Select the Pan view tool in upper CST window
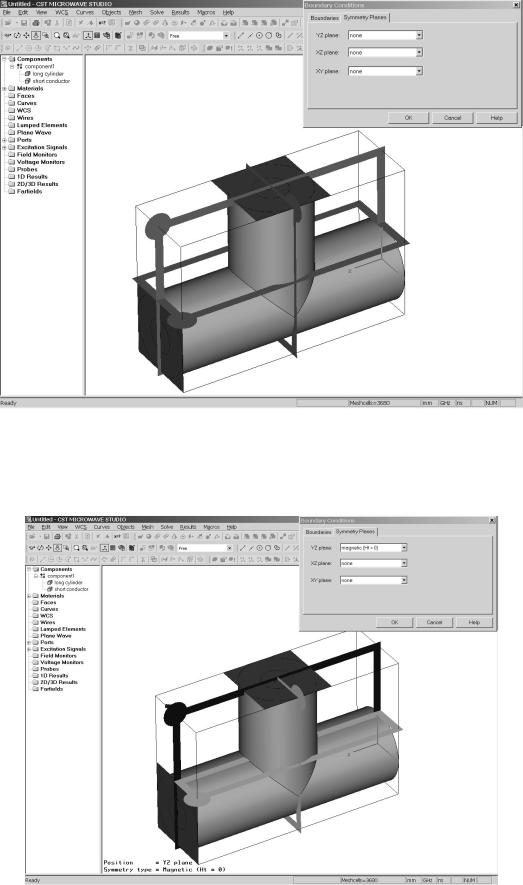Screen dimensions: 523x885 pos(27,35)
